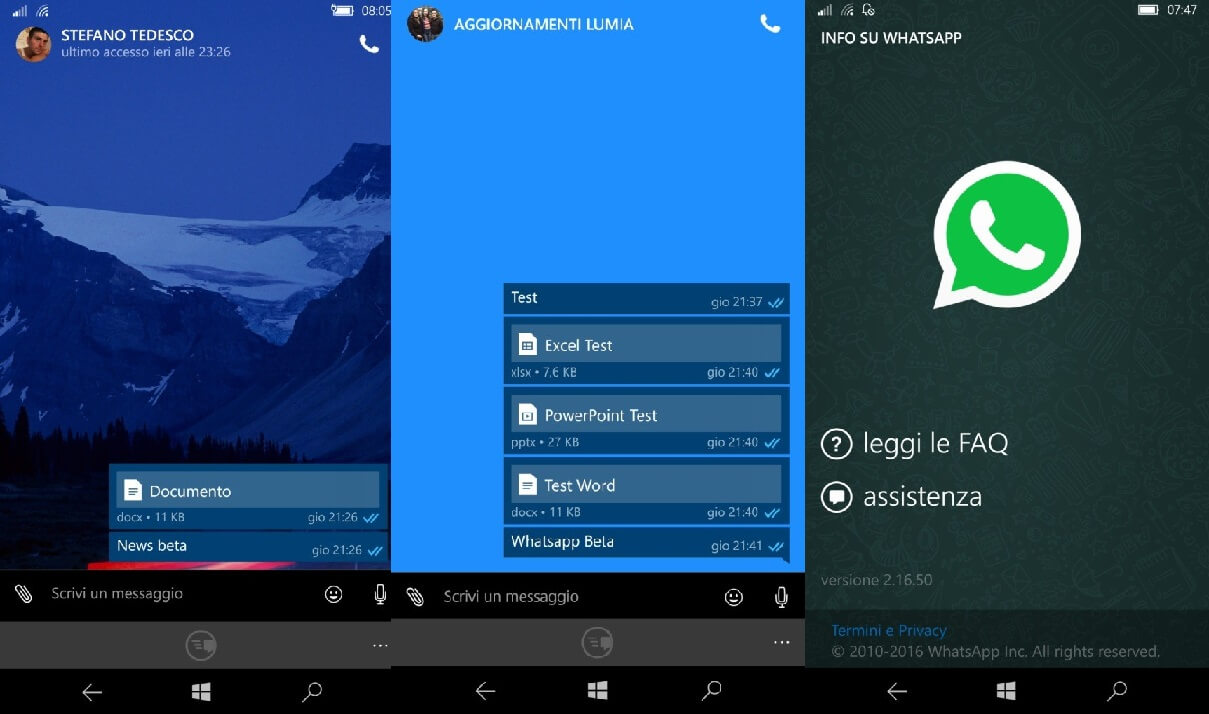Tap the app bar chat icon in Stefano Tedesco chat
1209x714 pixels.
pos(201,645)
